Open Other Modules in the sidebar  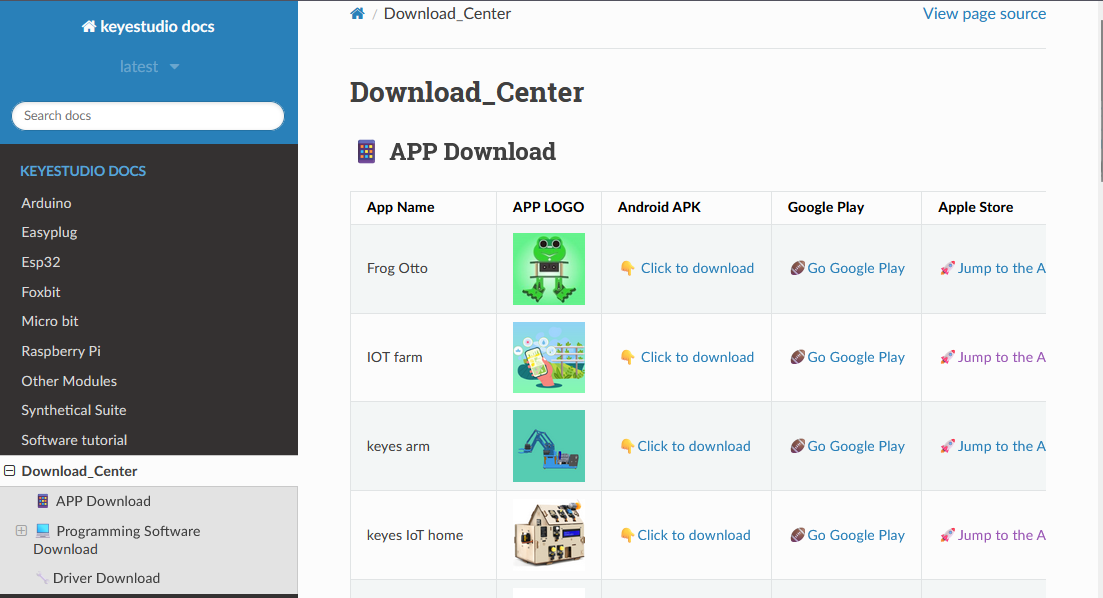point(69,381)
